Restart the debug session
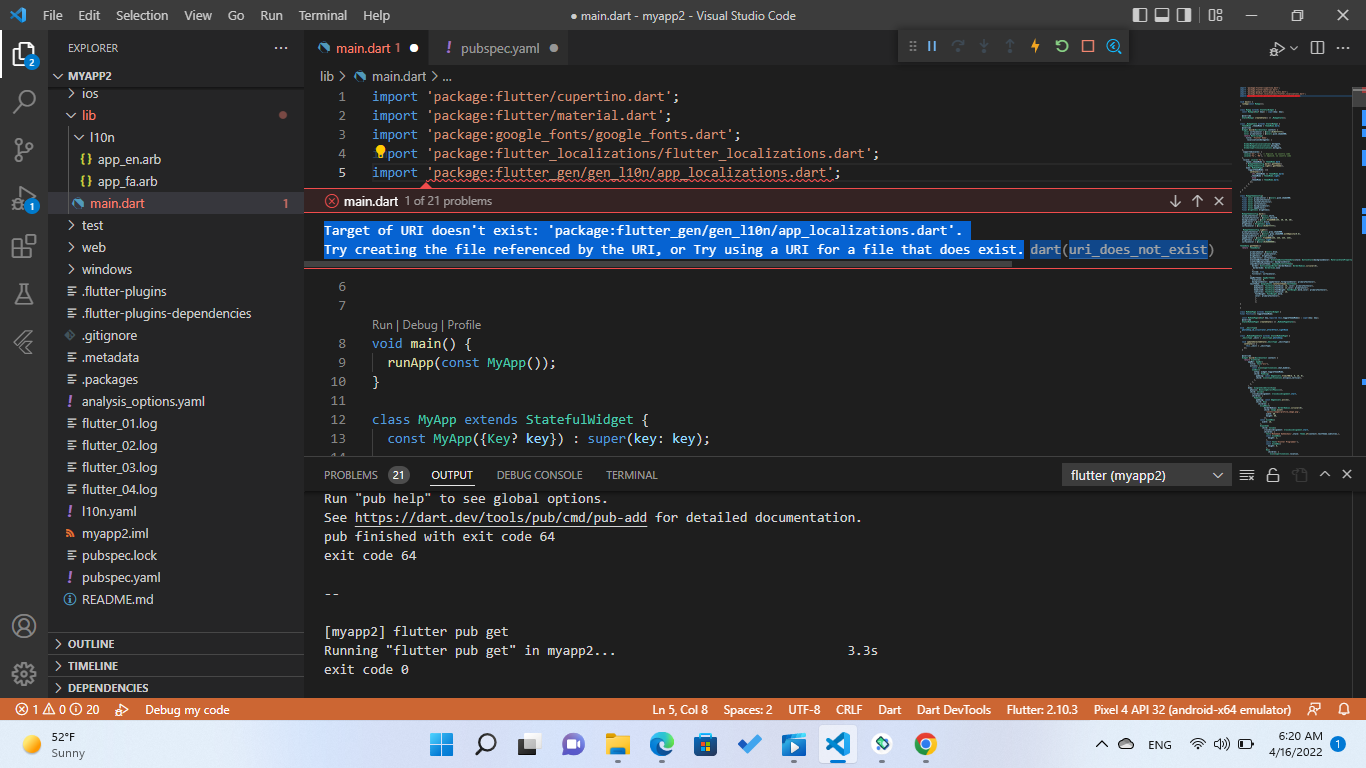 coord(1062,46)
